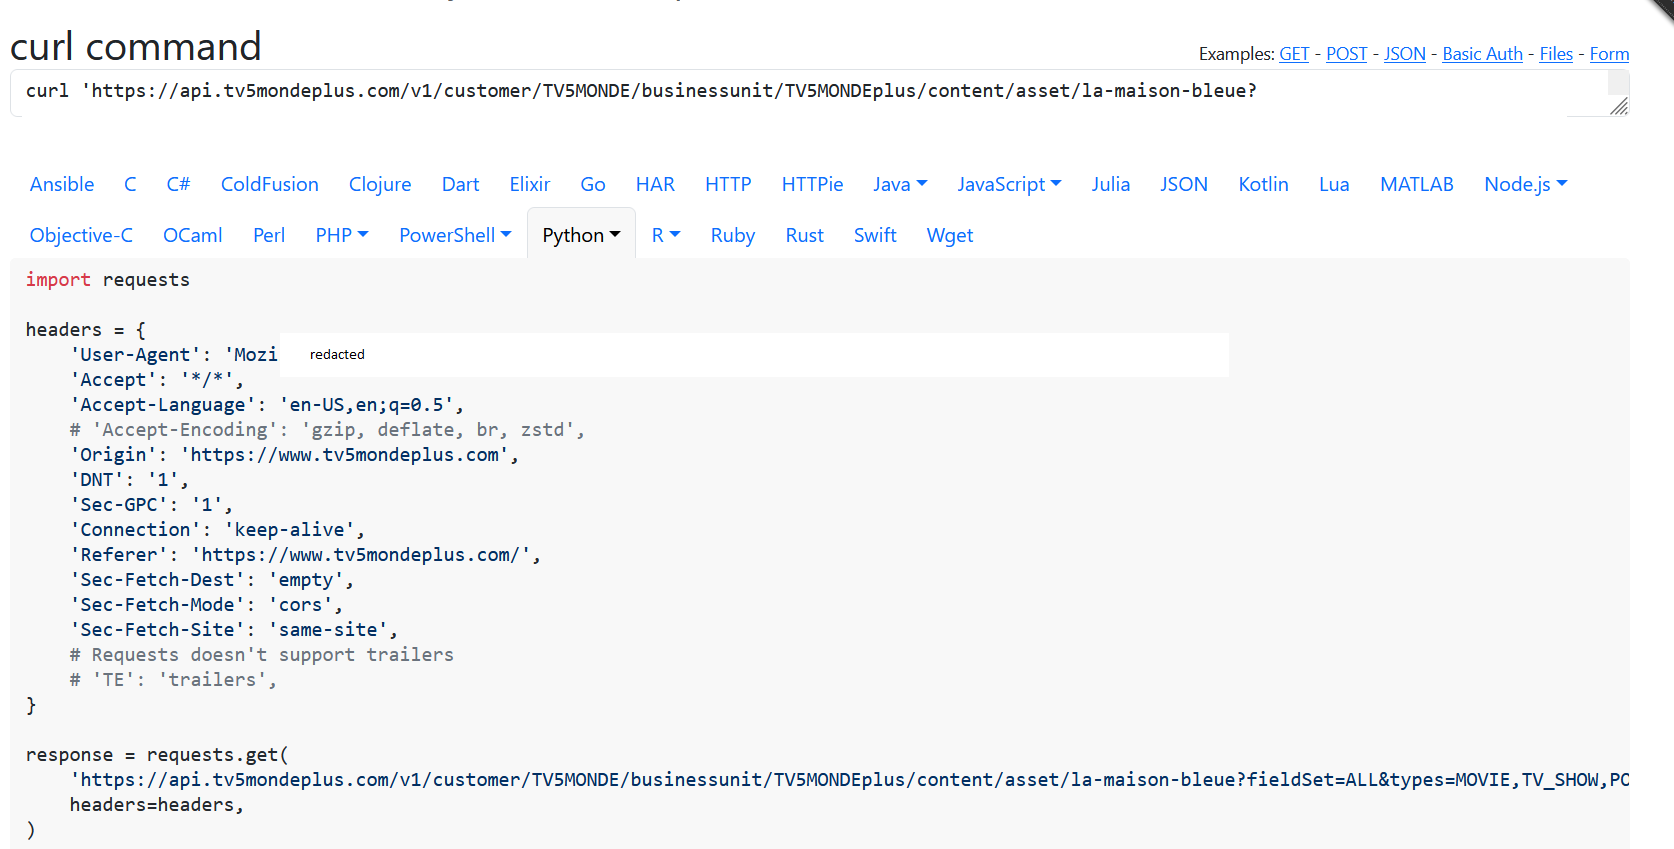
Task: Open the PowerShell dropdown menu
Action: 455,235
